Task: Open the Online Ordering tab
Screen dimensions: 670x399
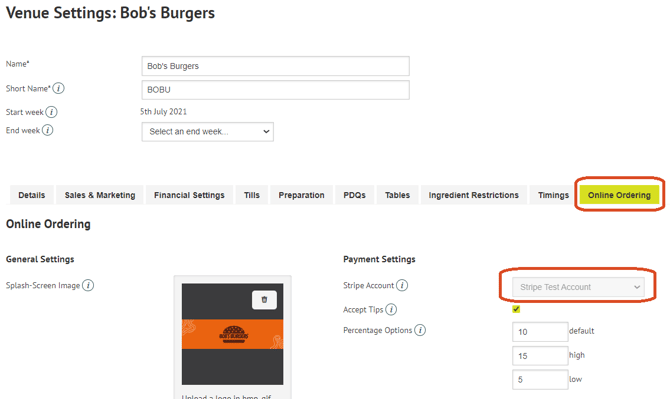Action: (619, 195)
